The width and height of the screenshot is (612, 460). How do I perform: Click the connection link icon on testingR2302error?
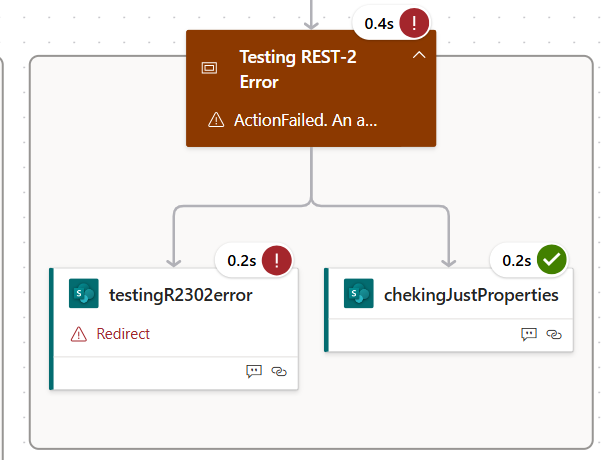point(279,371)
